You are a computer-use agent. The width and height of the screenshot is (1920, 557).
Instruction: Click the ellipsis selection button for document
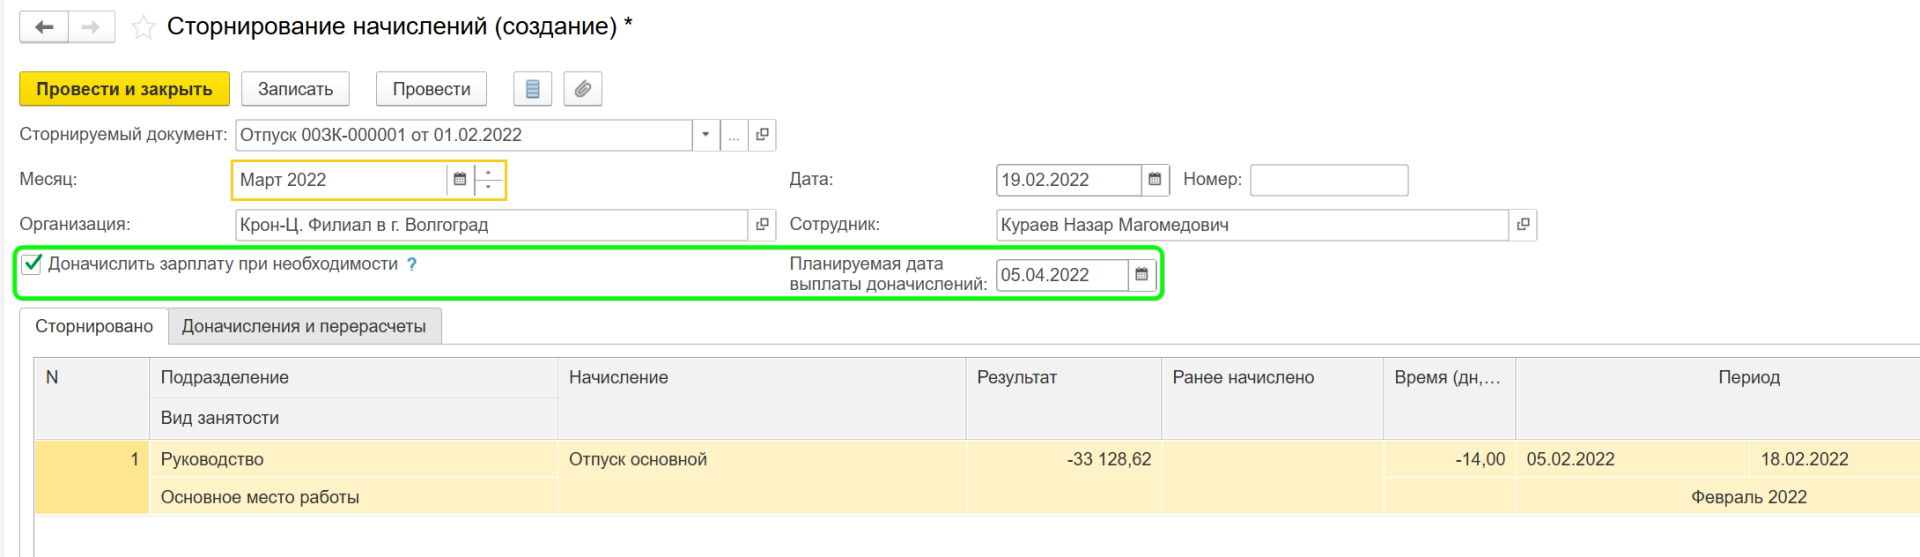734,135
